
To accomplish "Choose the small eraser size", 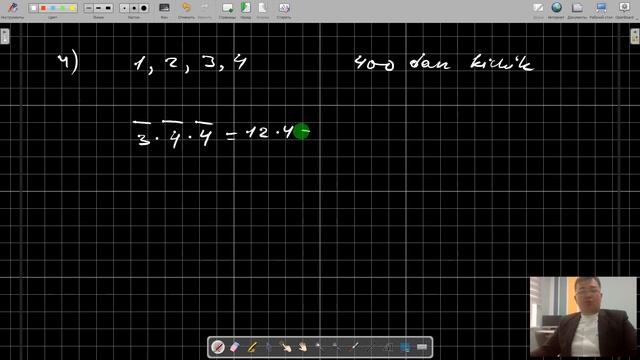I will [x=124, y=8].
